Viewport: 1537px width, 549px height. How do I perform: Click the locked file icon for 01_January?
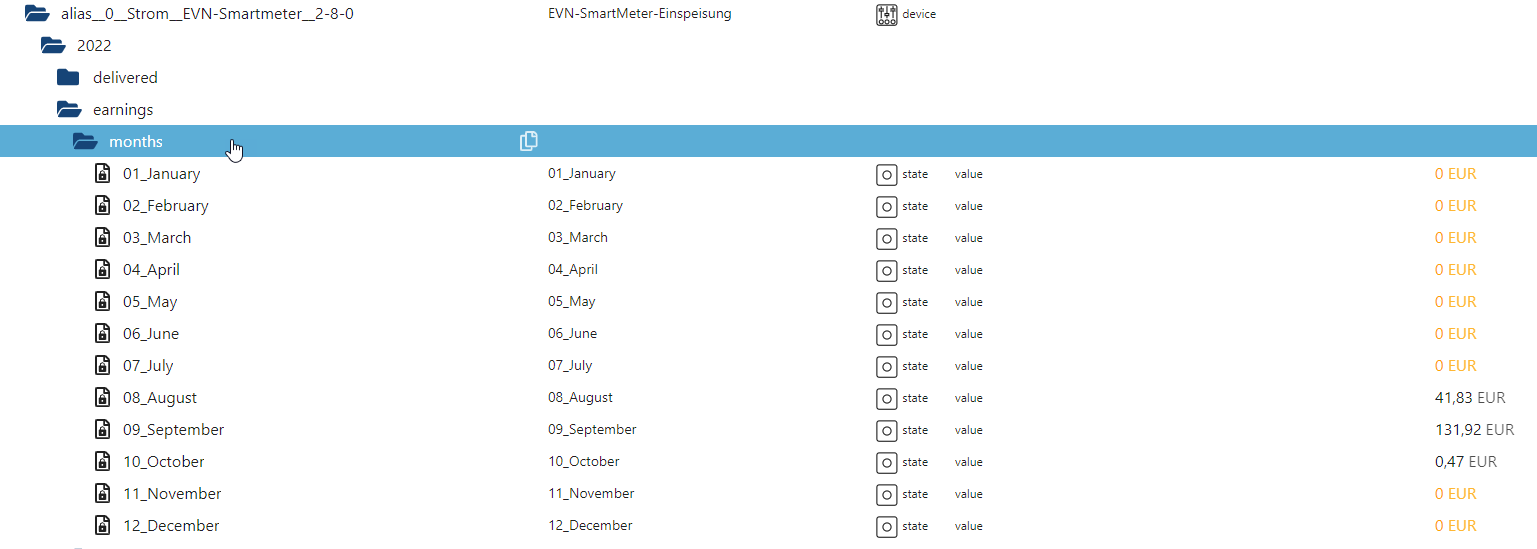[x=102, y=173]
